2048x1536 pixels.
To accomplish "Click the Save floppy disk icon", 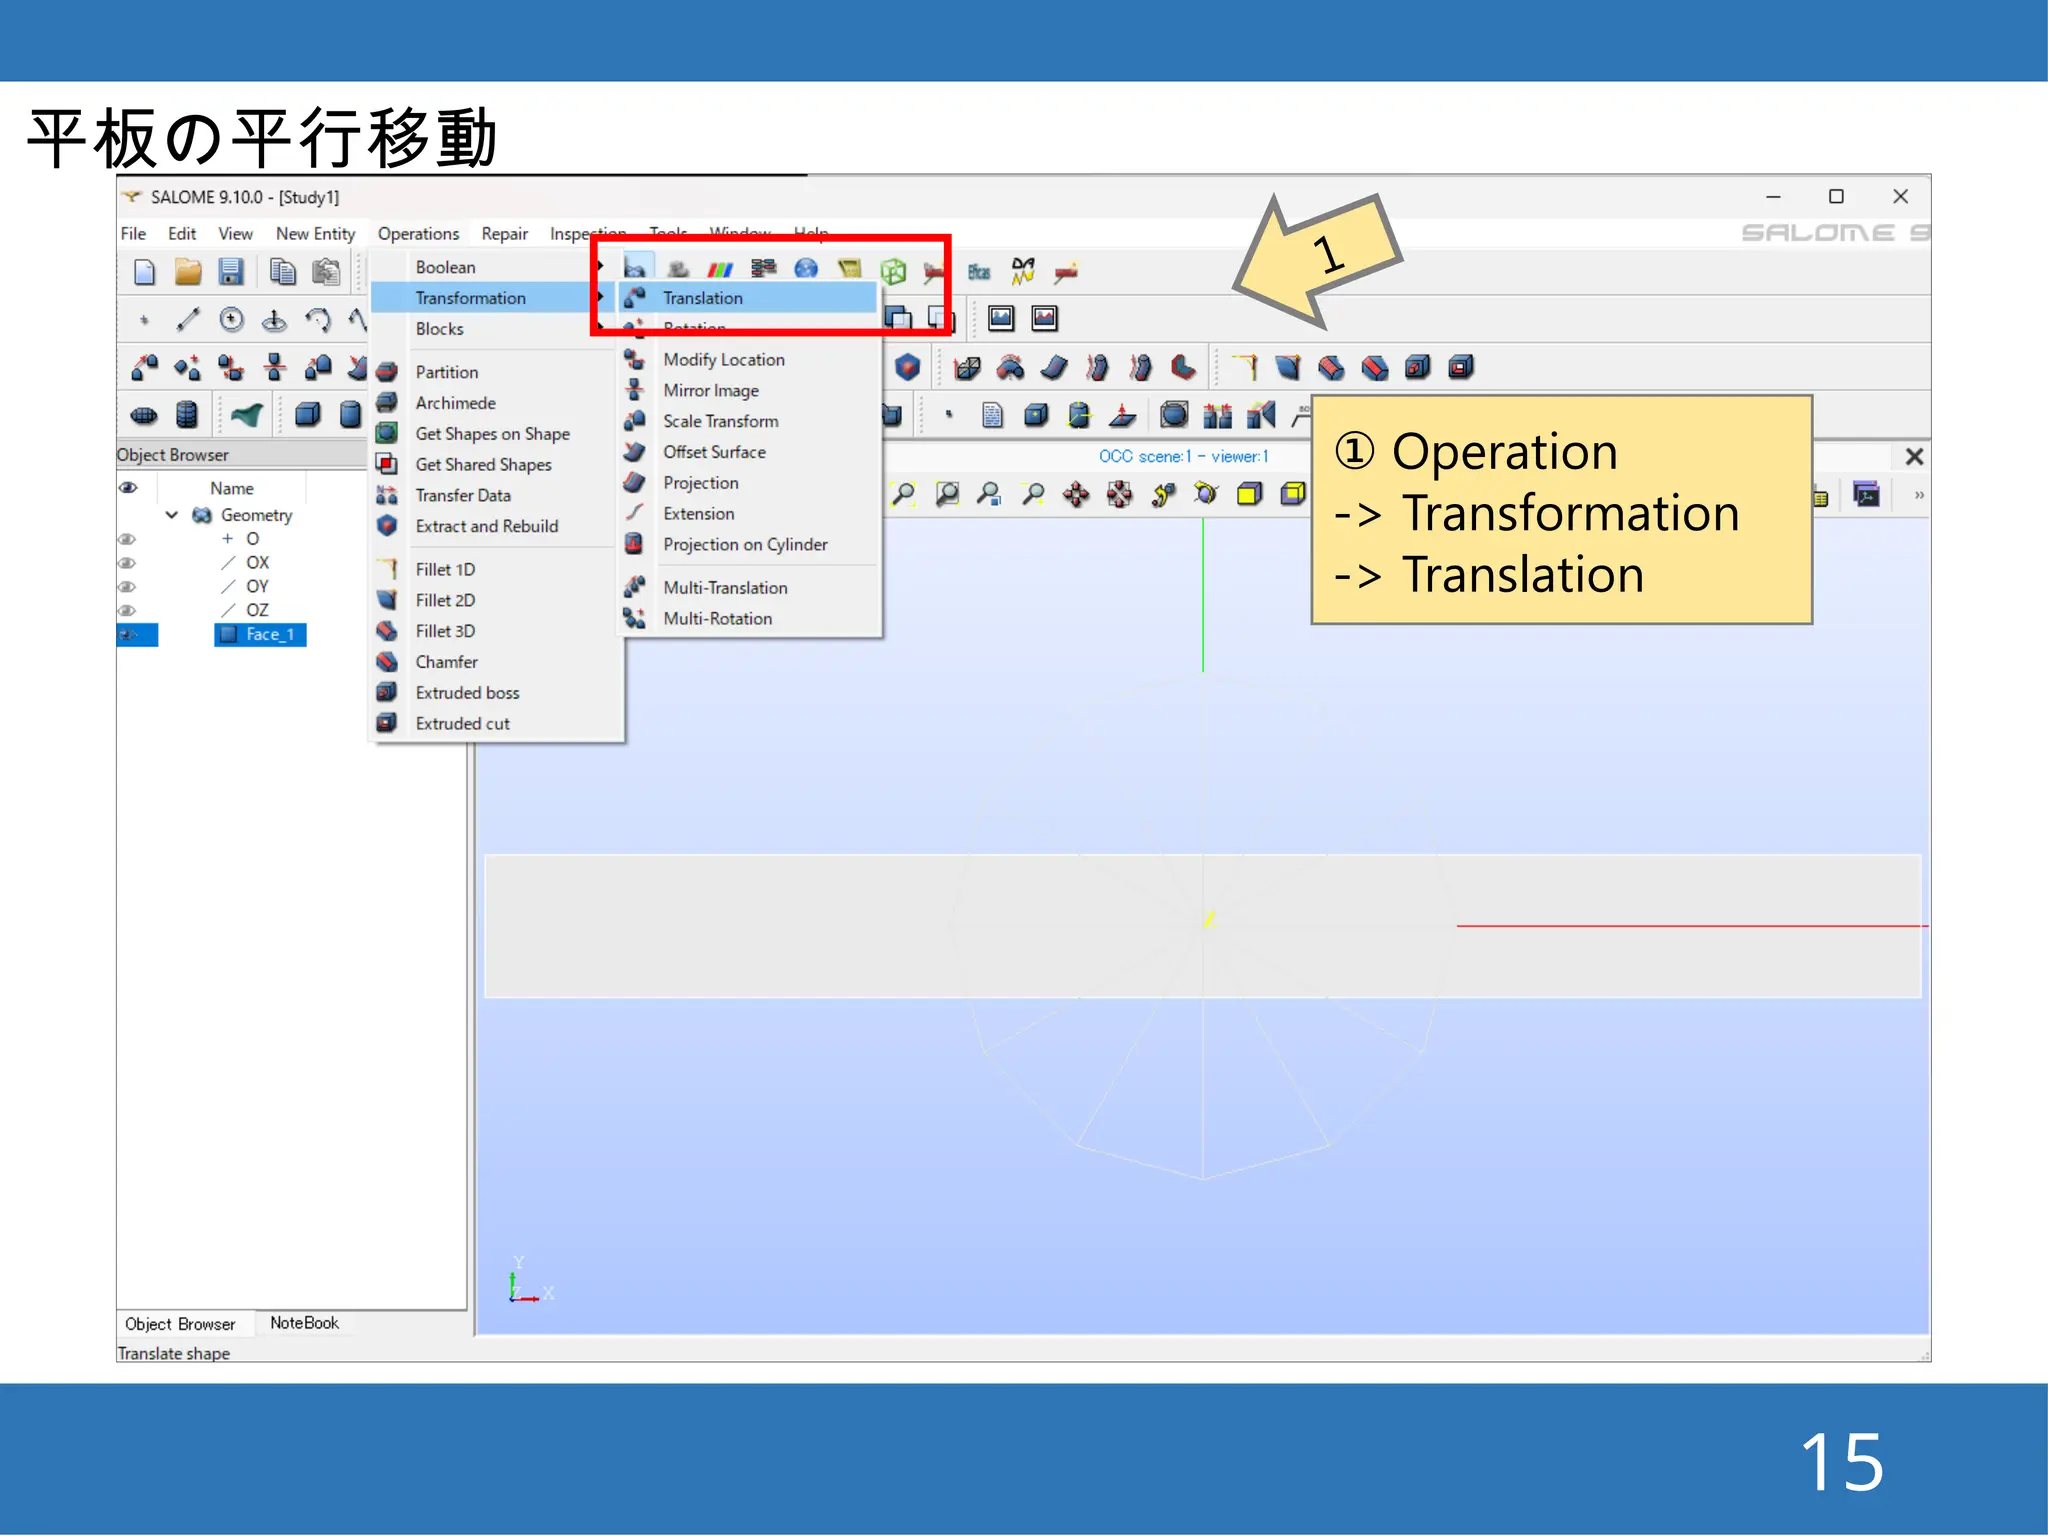I will 231,272.
